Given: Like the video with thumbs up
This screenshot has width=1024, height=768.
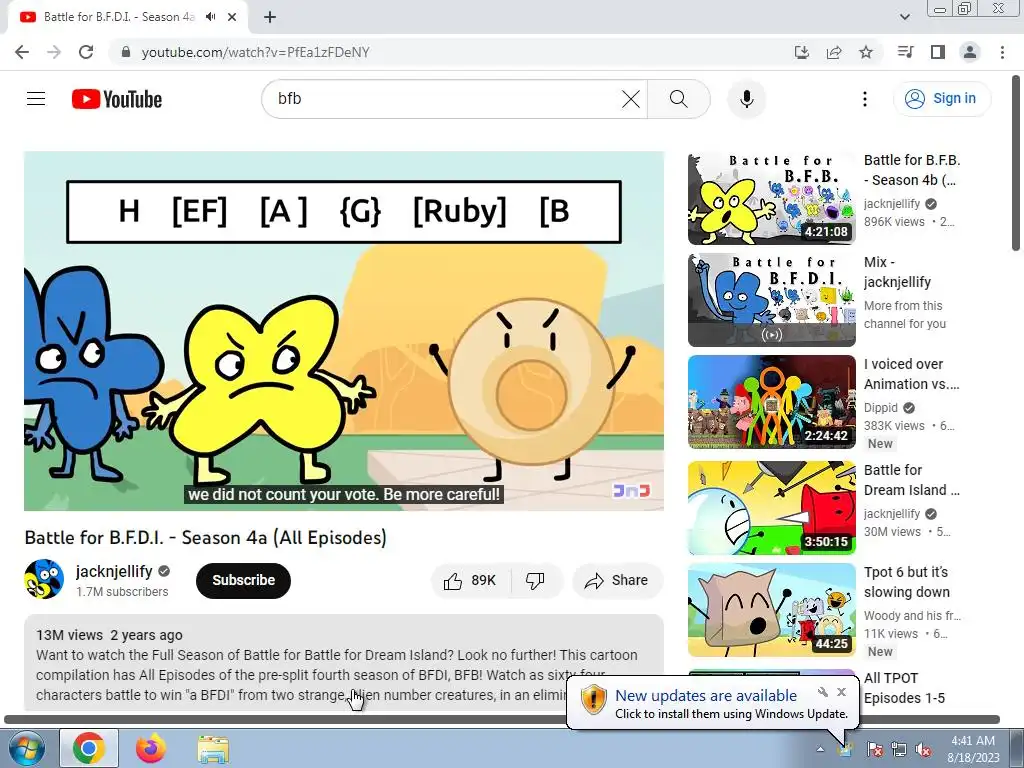Looking at the screenshot, I should point(470,581).
